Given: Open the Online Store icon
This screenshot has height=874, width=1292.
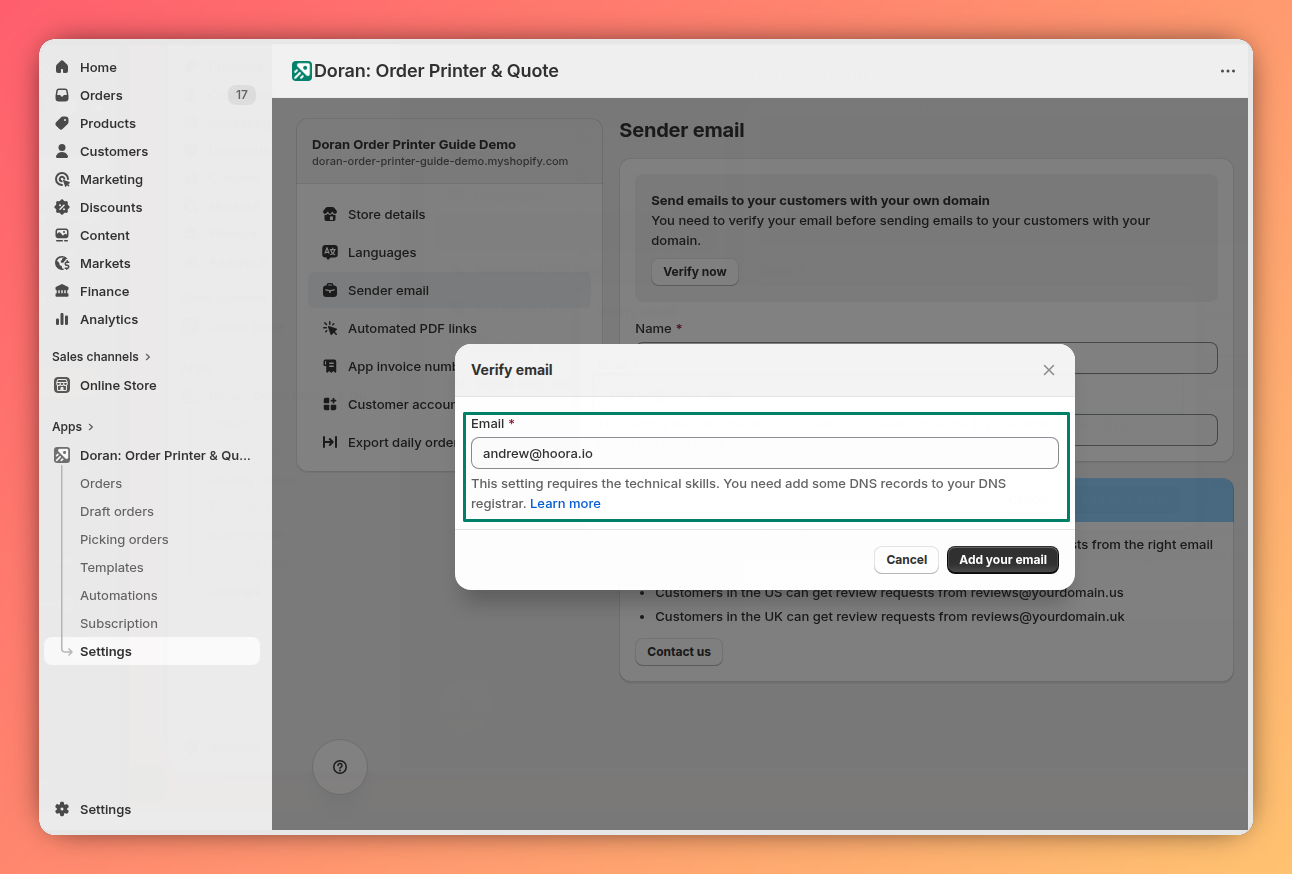Looking at the screenshot, I should coord(64,385).
